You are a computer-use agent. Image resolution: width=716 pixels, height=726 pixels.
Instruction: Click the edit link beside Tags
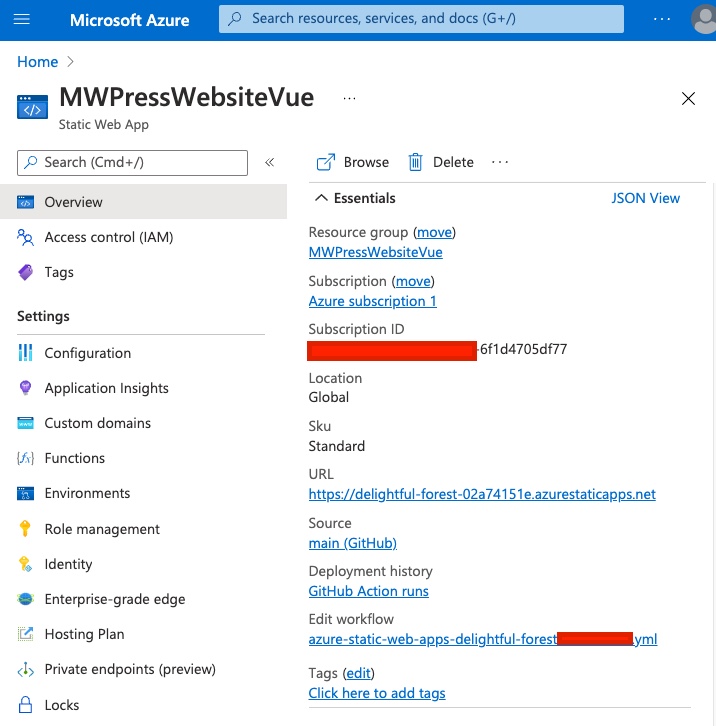(358, 673)
